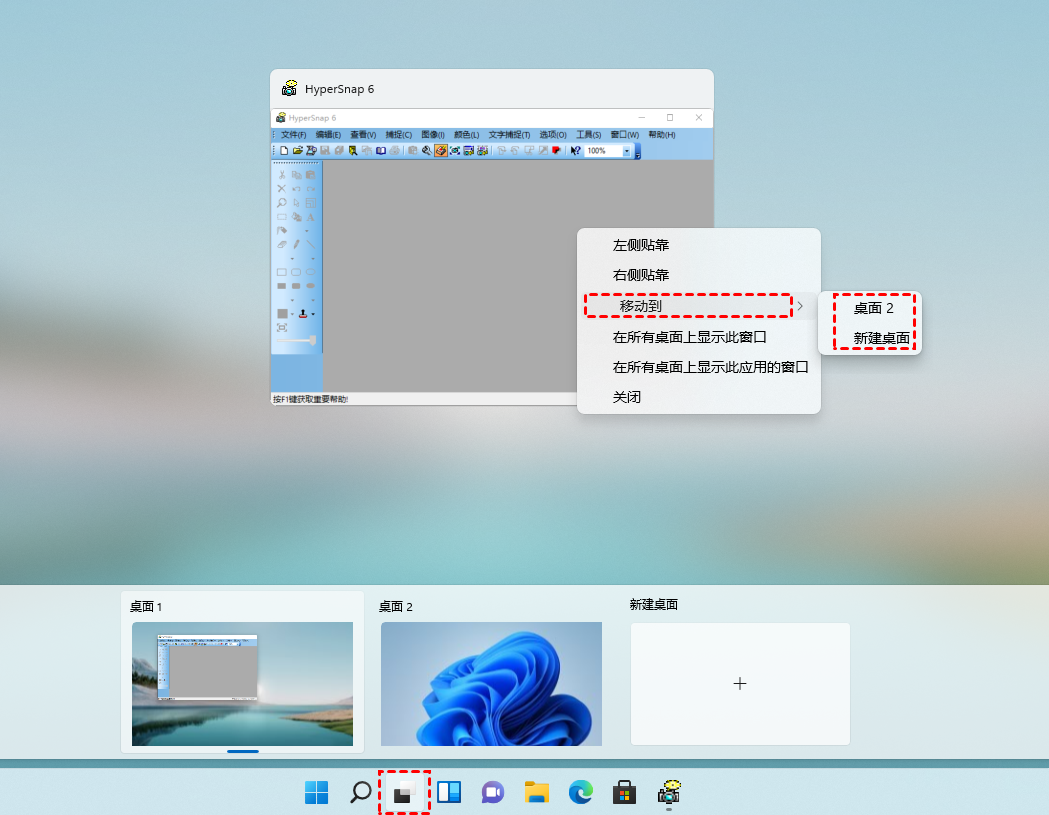Choose 右侧贴靠 from the context menu
1049x815 pixels.
pyautogui.click(x=641, y=275)
